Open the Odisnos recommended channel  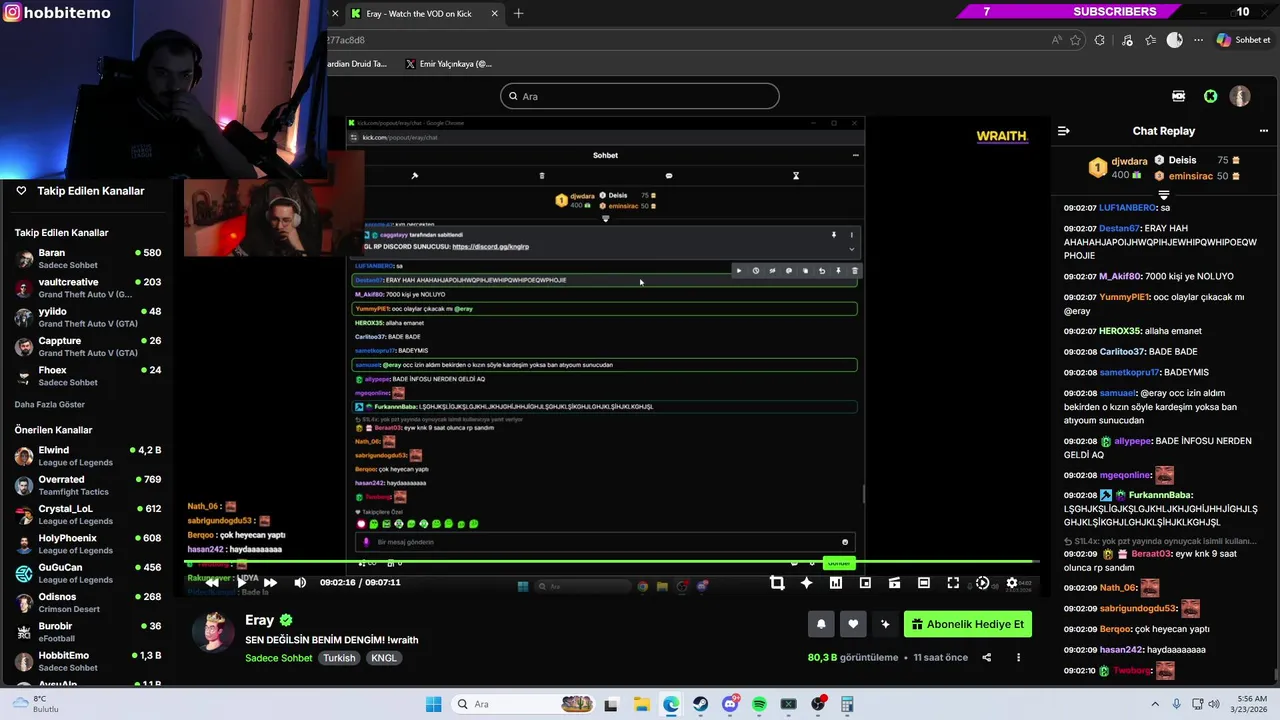pos(88,603)
